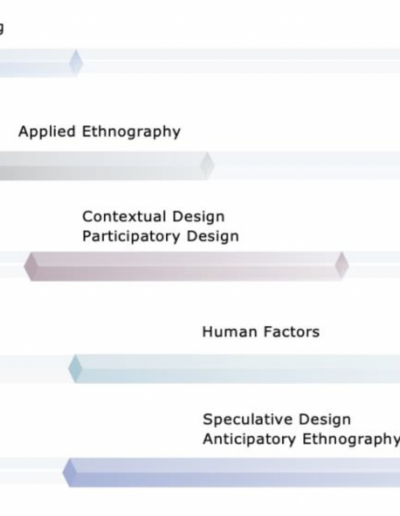Click the Speculative Design label
The height and width of the screenshot is (516, 400).
[277, 420]
